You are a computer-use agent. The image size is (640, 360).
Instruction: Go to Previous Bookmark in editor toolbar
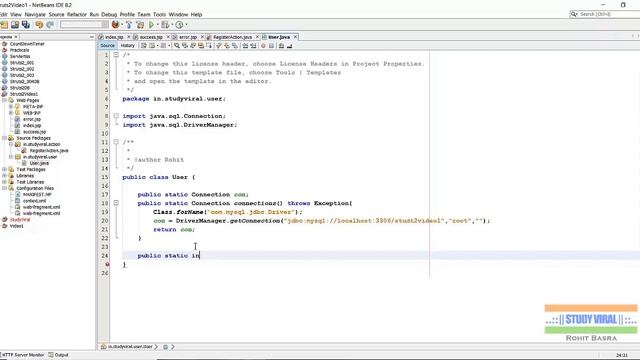coord(219,46)
